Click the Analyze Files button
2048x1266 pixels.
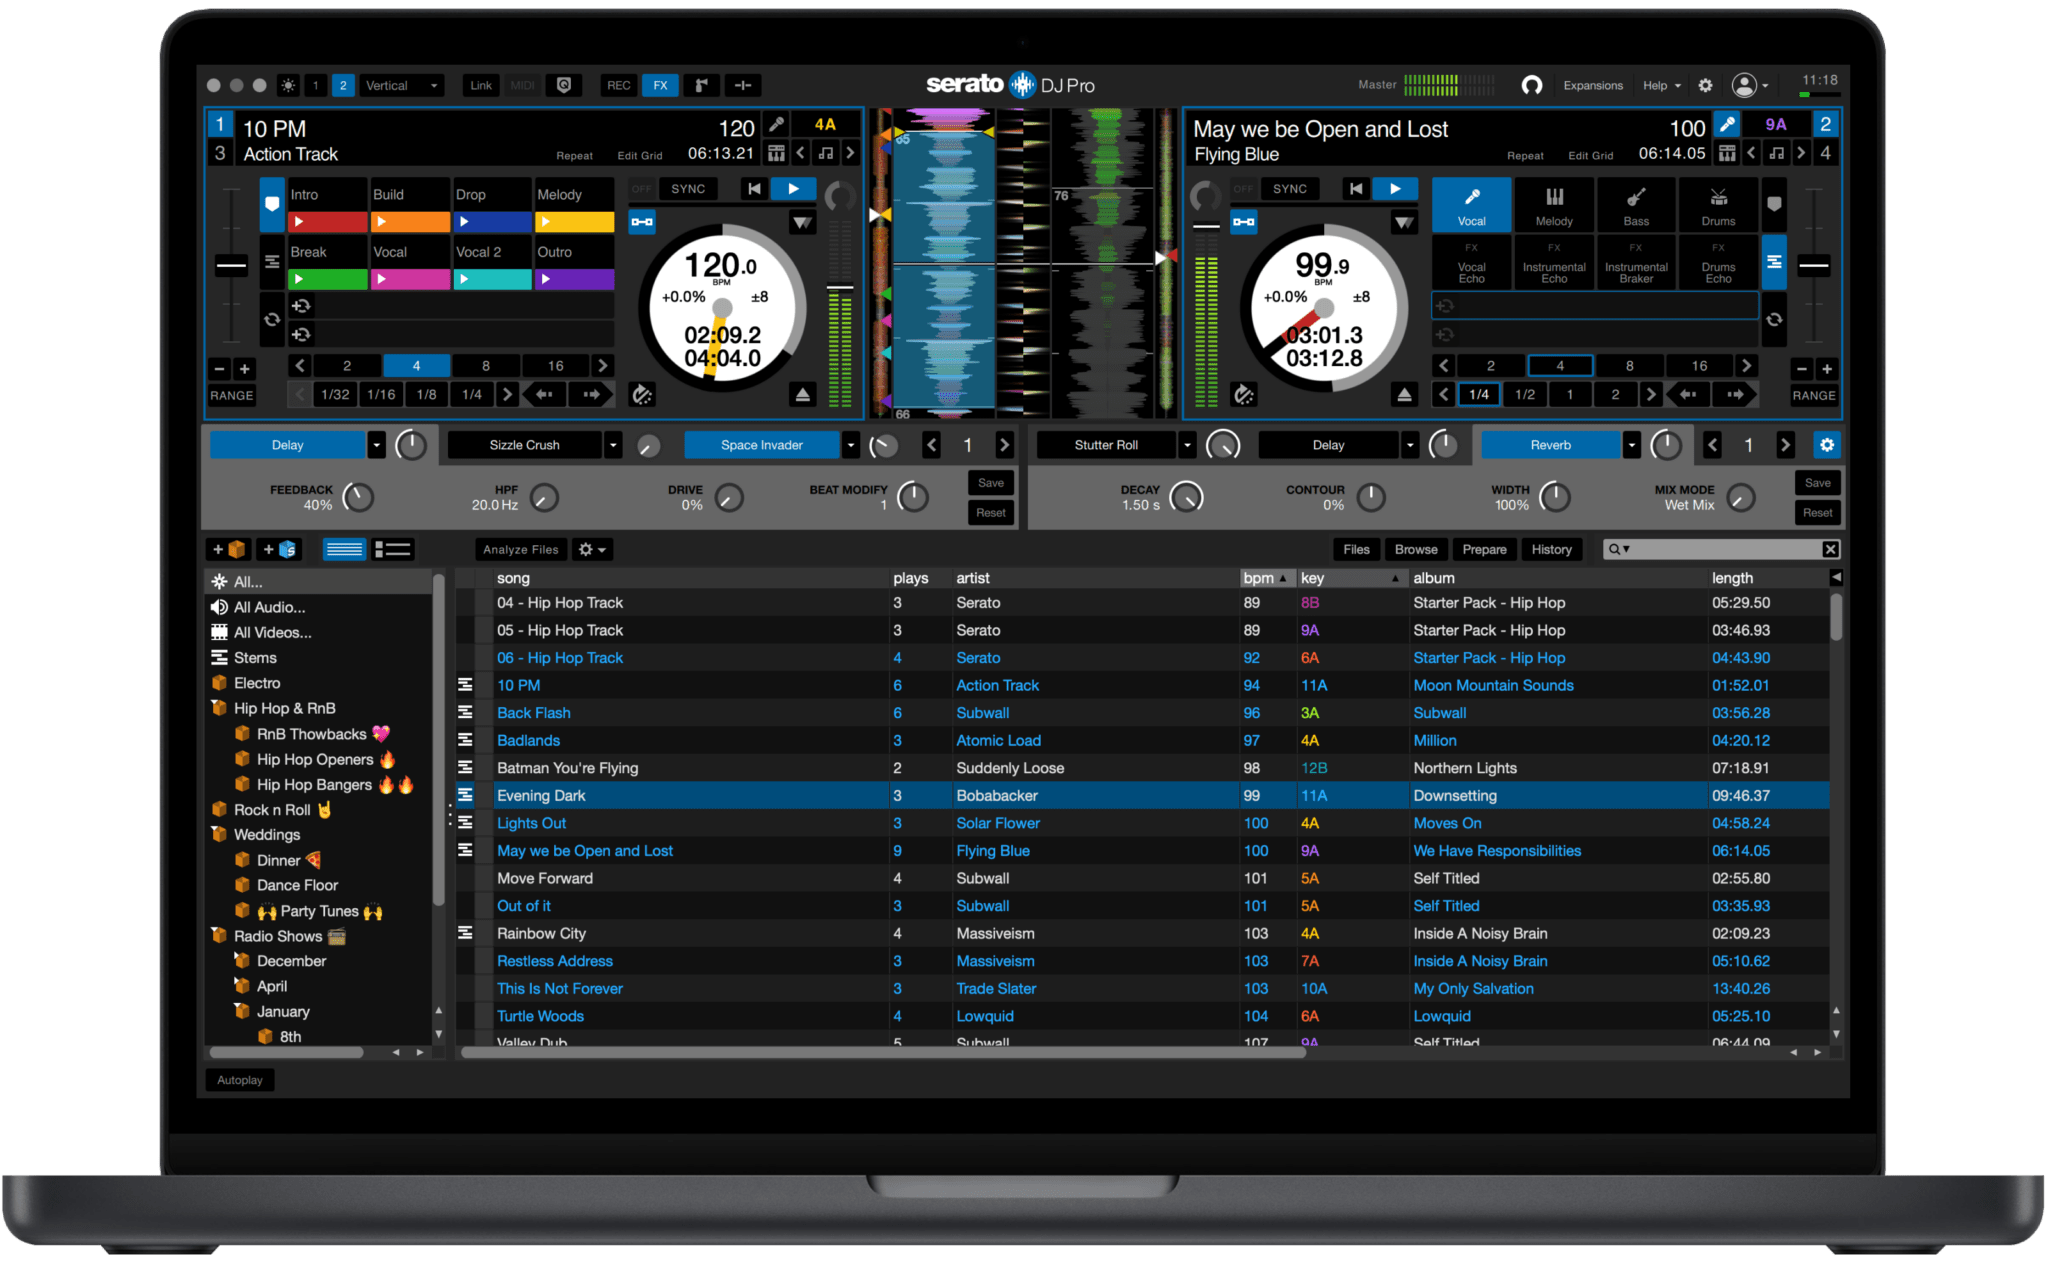point(520,549)
